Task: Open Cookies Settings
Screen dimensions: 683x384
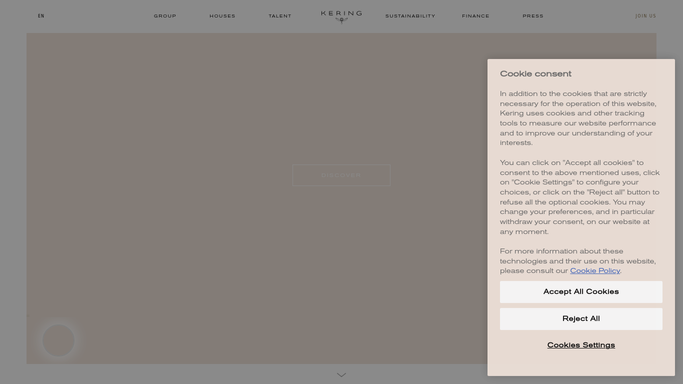Action: [581, 345]
